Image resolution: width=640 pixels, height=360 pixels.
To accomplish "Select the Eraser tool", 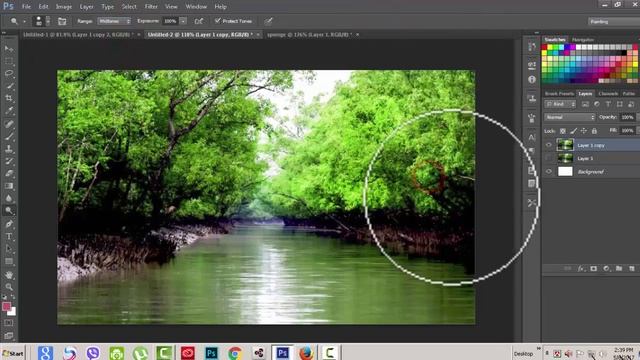I will pos(9,173).
